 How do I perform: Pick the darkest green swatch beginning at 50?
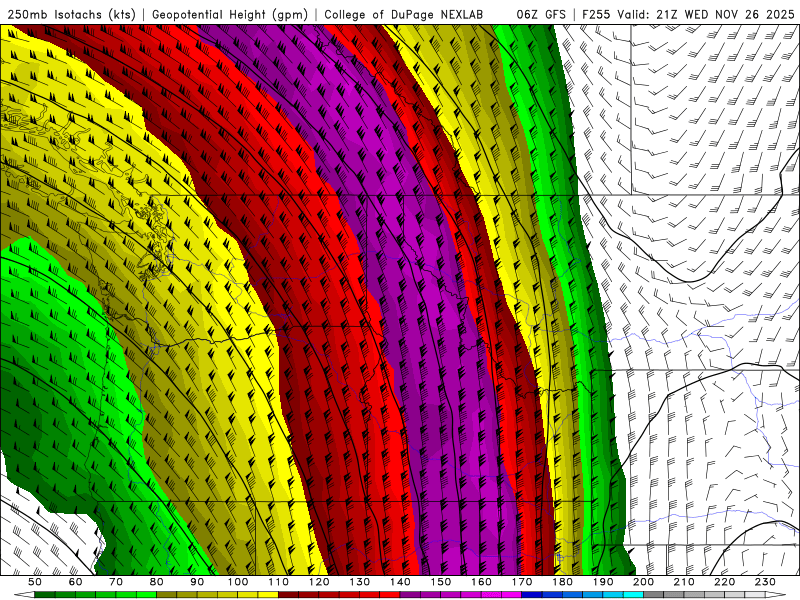point(45,595)
